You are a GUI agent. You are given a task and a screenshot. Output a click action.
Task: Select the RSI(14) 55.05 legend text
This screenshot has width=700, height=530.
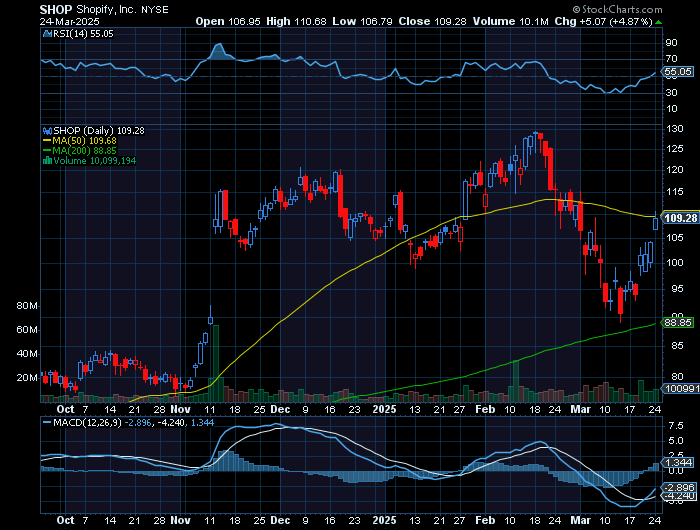(x=83, y=33)
